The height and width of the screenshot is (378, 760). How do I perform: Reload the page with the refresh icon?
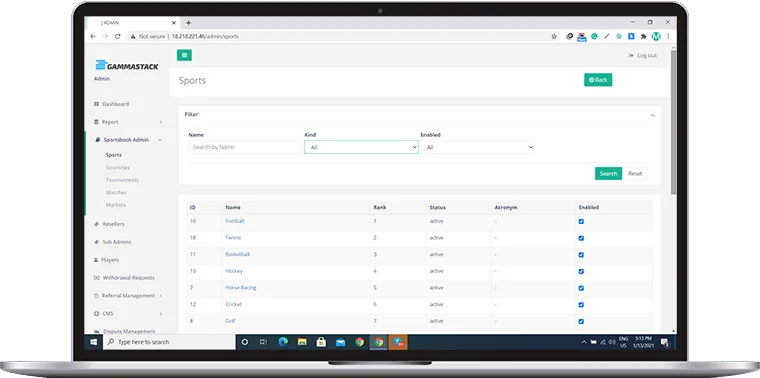(x=117, y=36)
